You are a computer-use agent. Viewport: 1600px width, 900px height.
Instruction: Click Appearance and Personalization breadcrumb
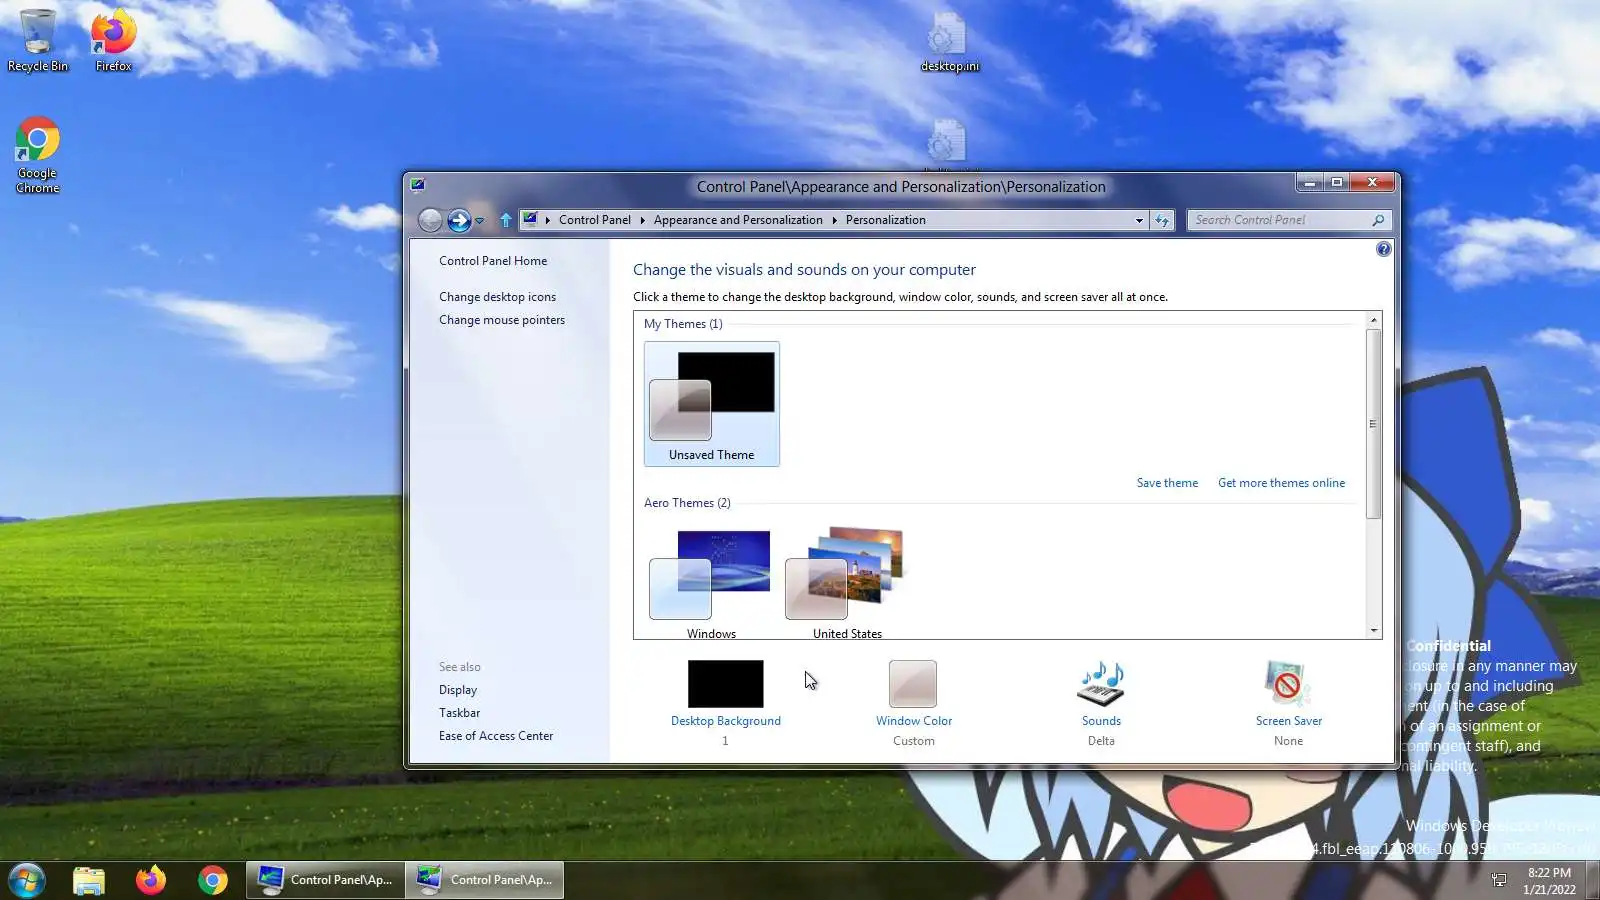[738, 220]
